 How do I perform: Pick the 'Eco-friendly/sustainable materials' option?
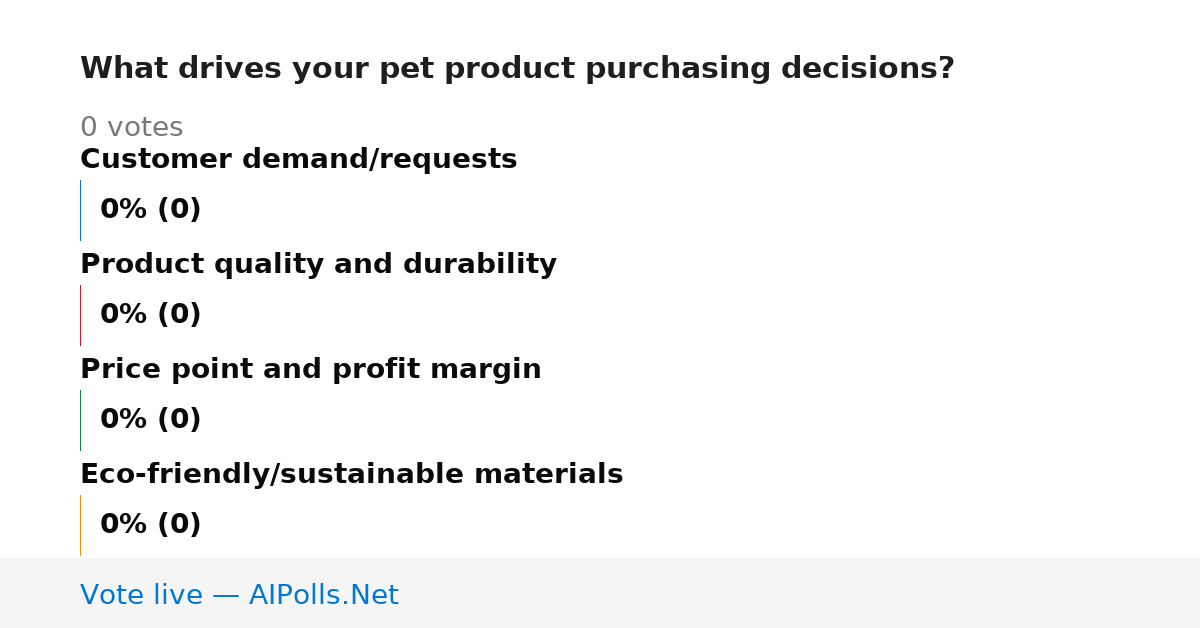pos(351,474)
